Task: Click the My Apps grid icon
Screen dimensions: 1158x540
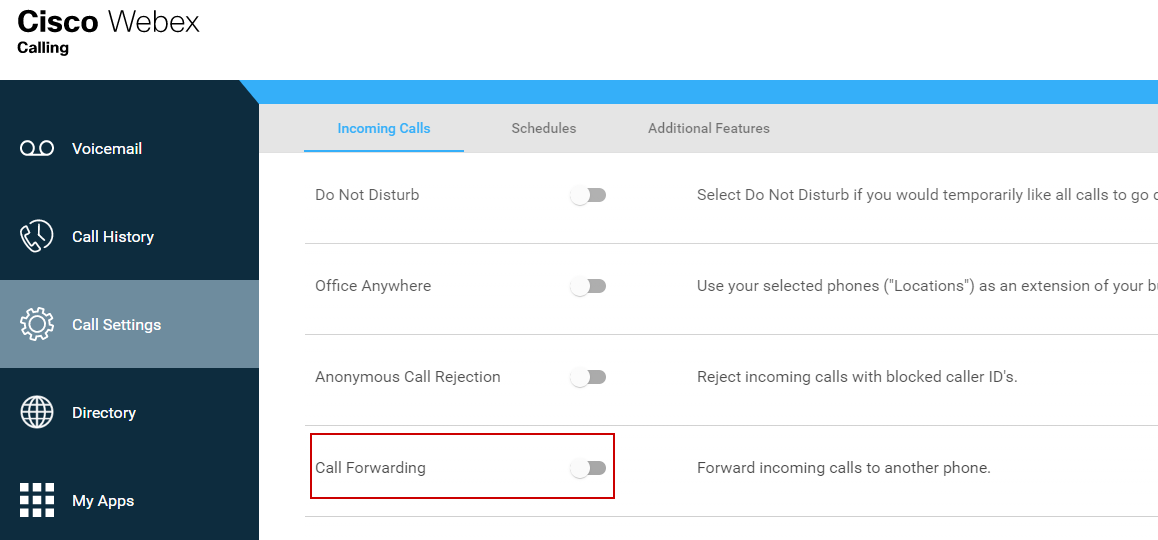Action: (37, 500)
